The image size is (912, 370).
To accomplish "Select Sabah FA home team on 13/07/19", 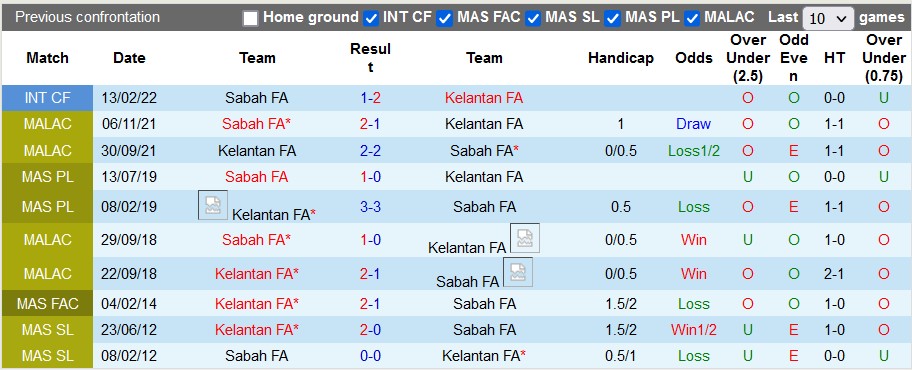I will coord(256,177).
